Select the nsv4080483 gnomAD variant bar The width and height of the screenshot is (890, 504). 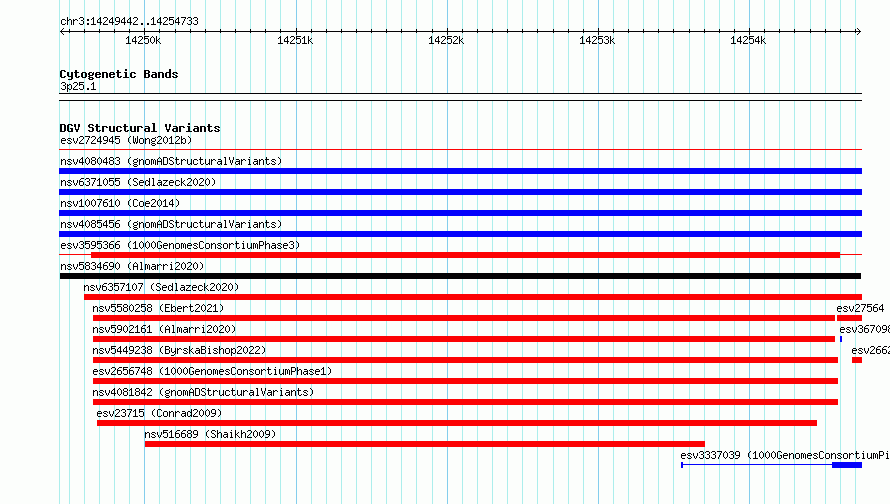(460, 171)
